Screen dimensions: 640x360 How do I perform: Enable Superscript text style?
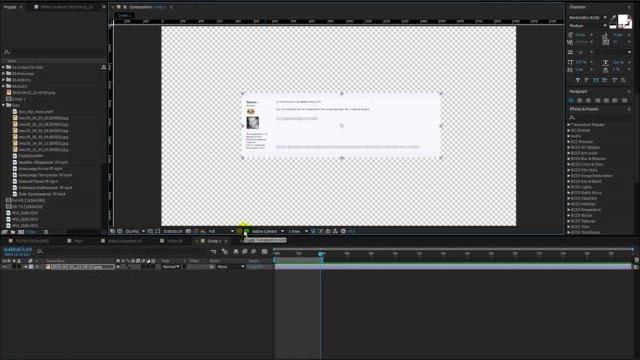(x=614, y=80)
